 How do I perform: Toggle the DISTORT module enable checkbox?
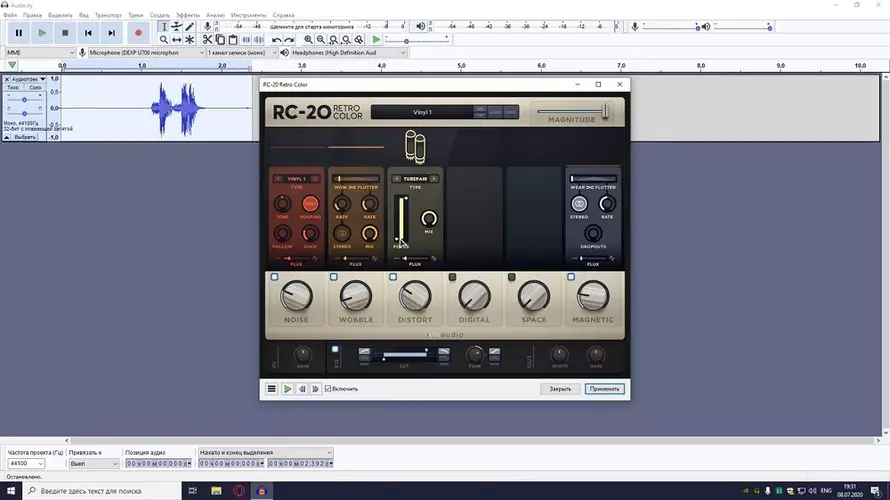point(393,277)
